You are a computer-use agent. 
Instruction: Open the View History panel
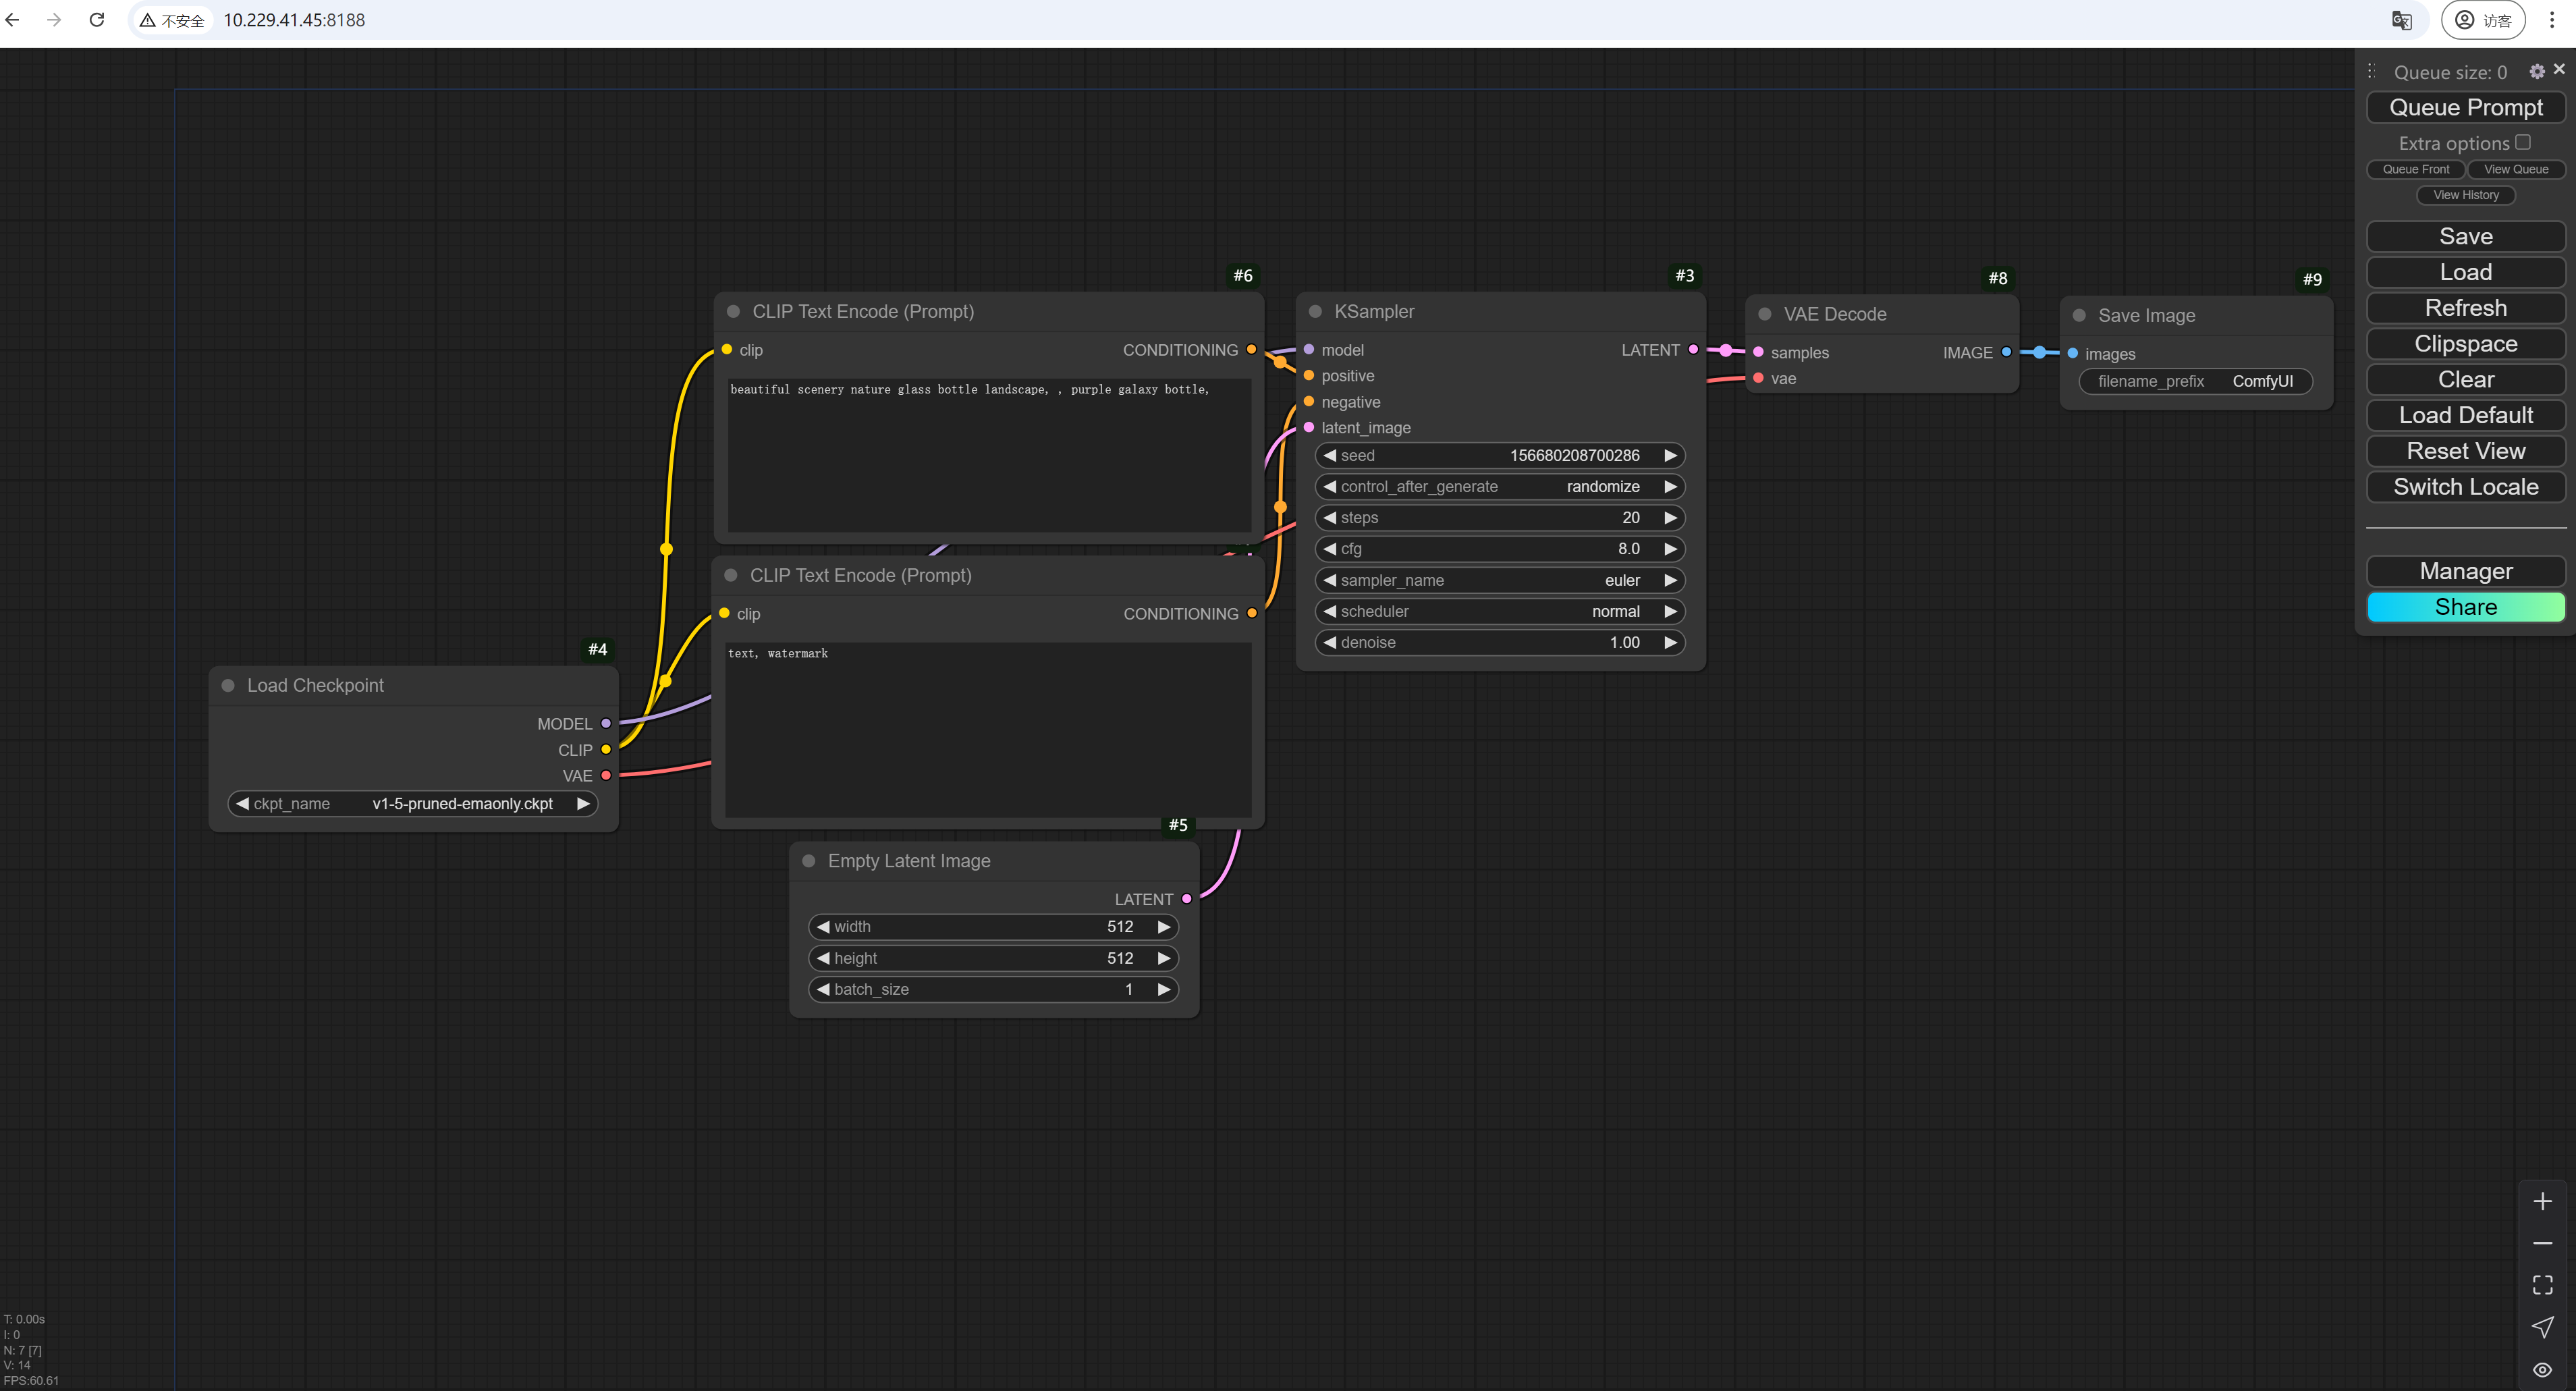coord(2465,195)
